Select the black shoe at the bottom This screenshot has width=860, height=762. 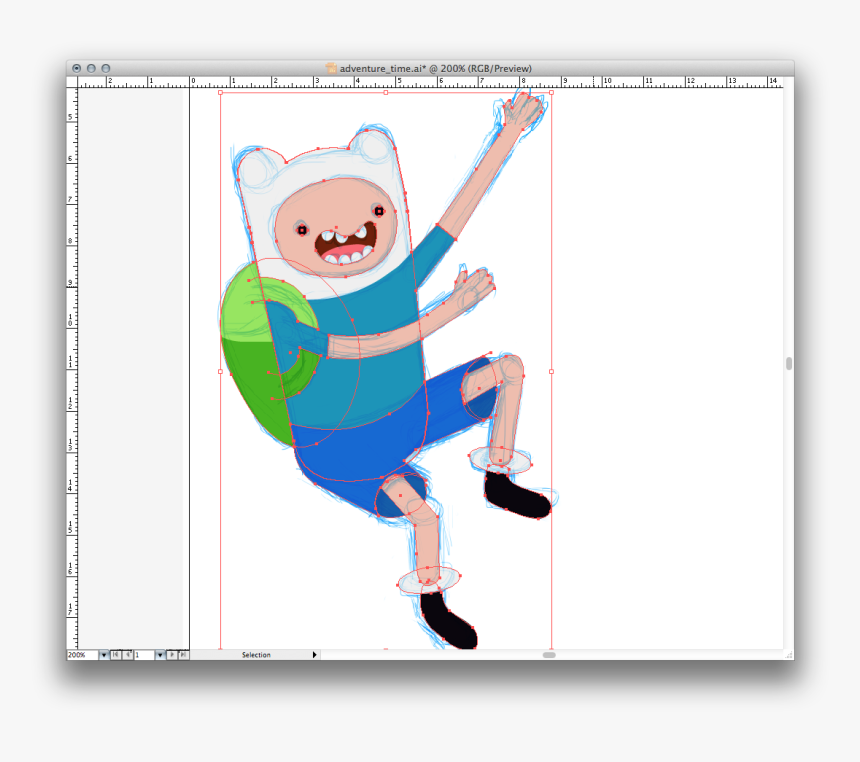tap(448, 620)
